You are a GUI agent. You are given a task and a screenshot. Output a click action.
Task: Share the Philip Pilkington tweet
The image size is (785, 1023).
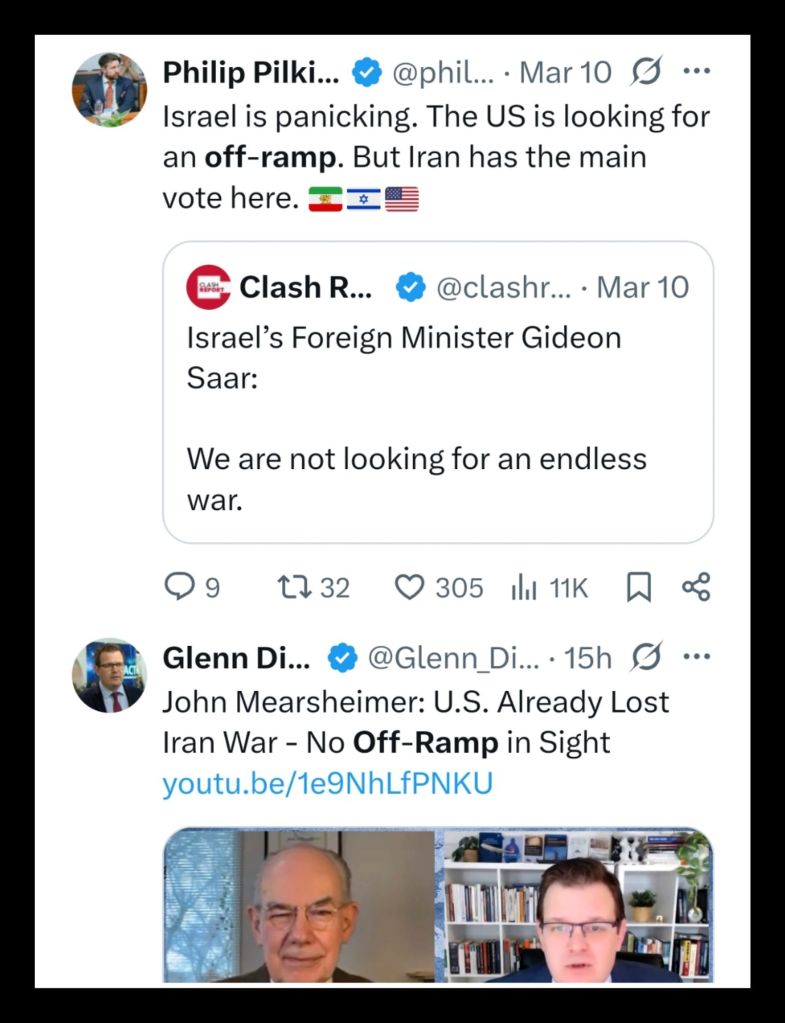[695, 587]
